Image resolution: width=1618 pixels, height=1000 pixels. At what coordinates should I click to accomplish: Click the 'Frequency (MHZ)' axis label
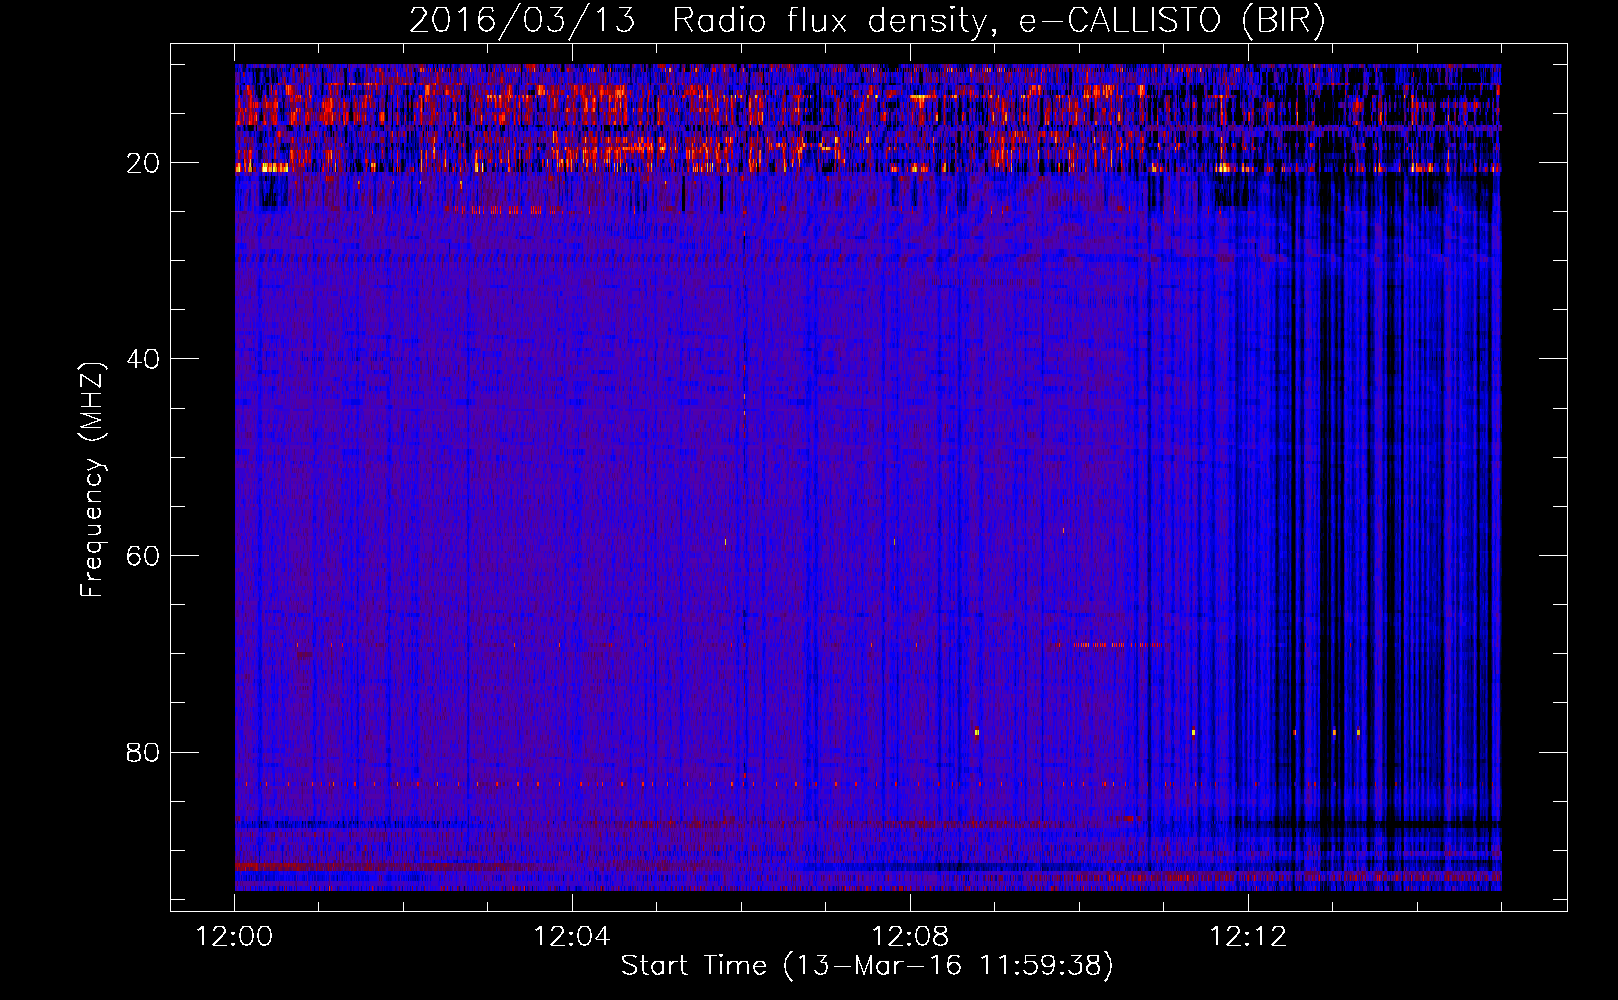(92, 480)
